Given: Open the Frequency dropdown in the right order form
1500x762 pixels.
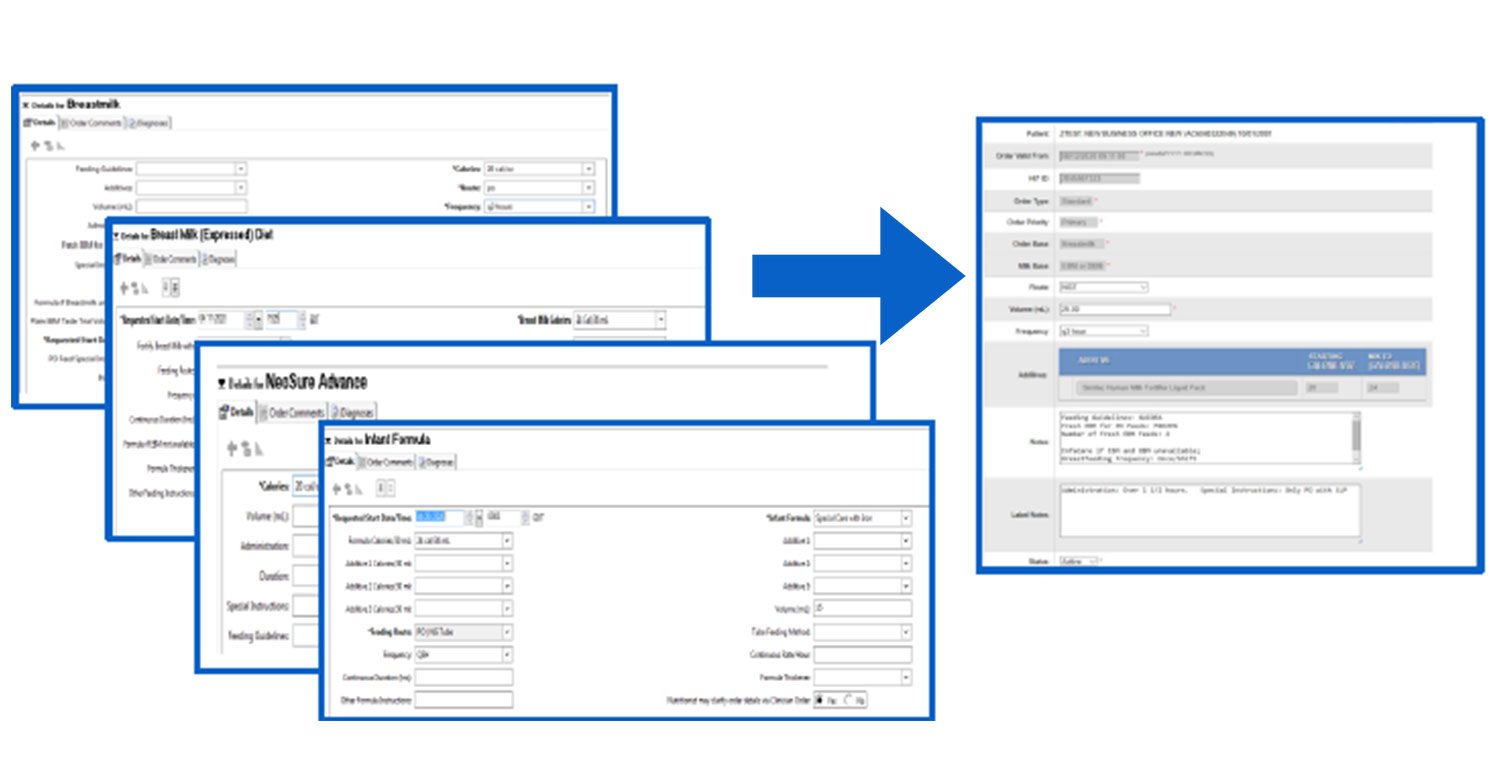Looking at the screenshot, I should [1143, 331].
